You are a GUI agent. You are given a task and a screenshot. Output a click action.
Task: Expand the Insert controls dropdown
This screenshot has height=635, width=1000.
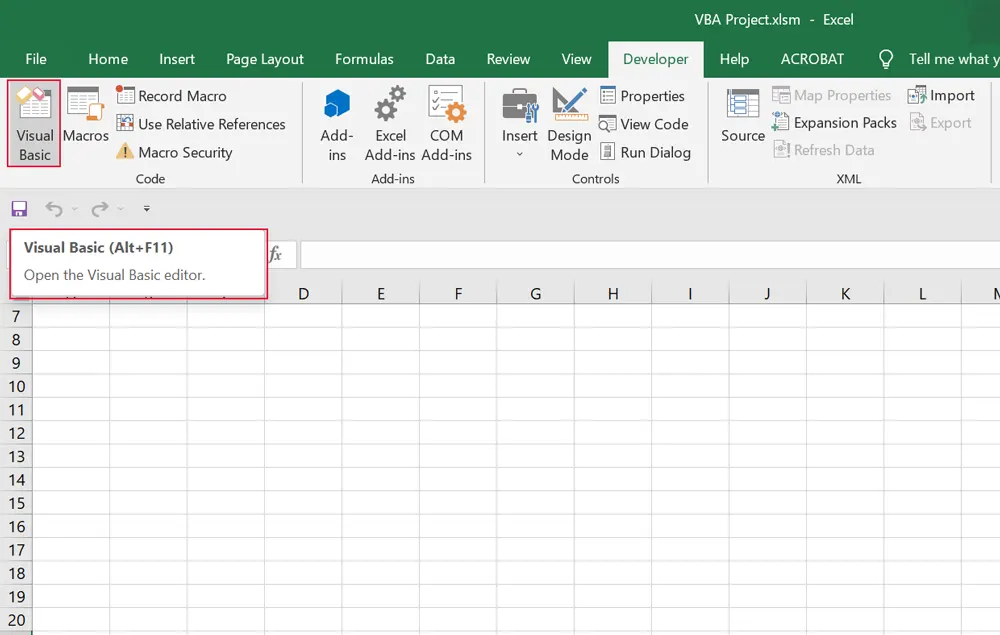pyautogui.click(x=520, y=154)
